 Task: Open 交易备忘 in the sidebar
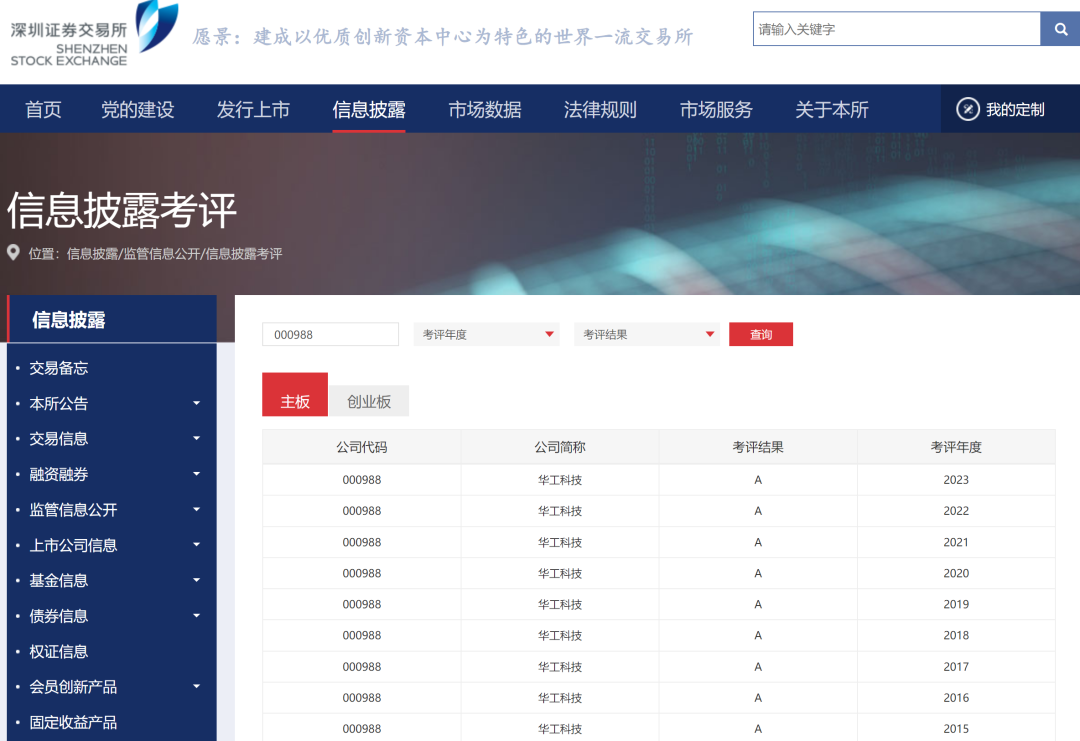pos(59,368)
